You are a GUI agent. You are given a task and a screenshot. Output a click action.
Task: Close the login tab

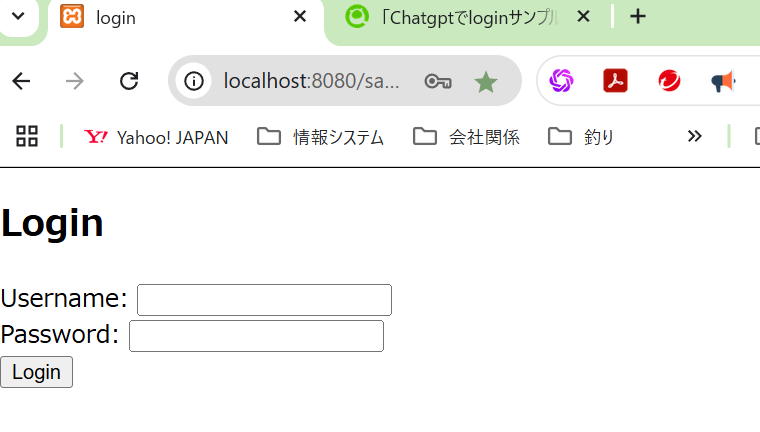300,17
